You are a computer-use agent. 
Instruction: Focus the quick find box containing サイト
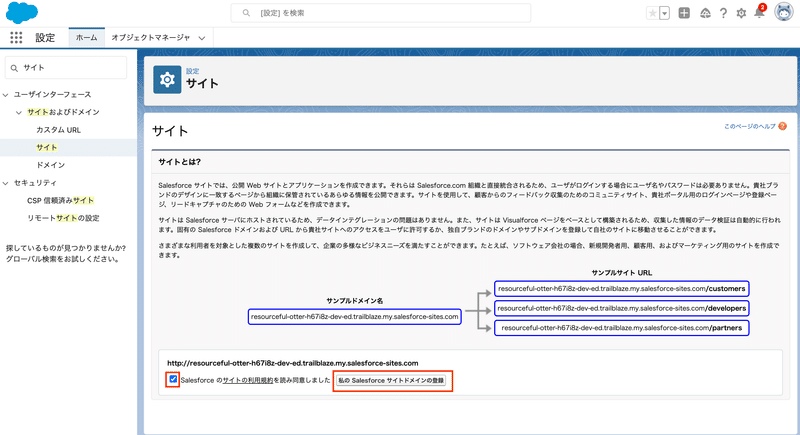point(66,68)
